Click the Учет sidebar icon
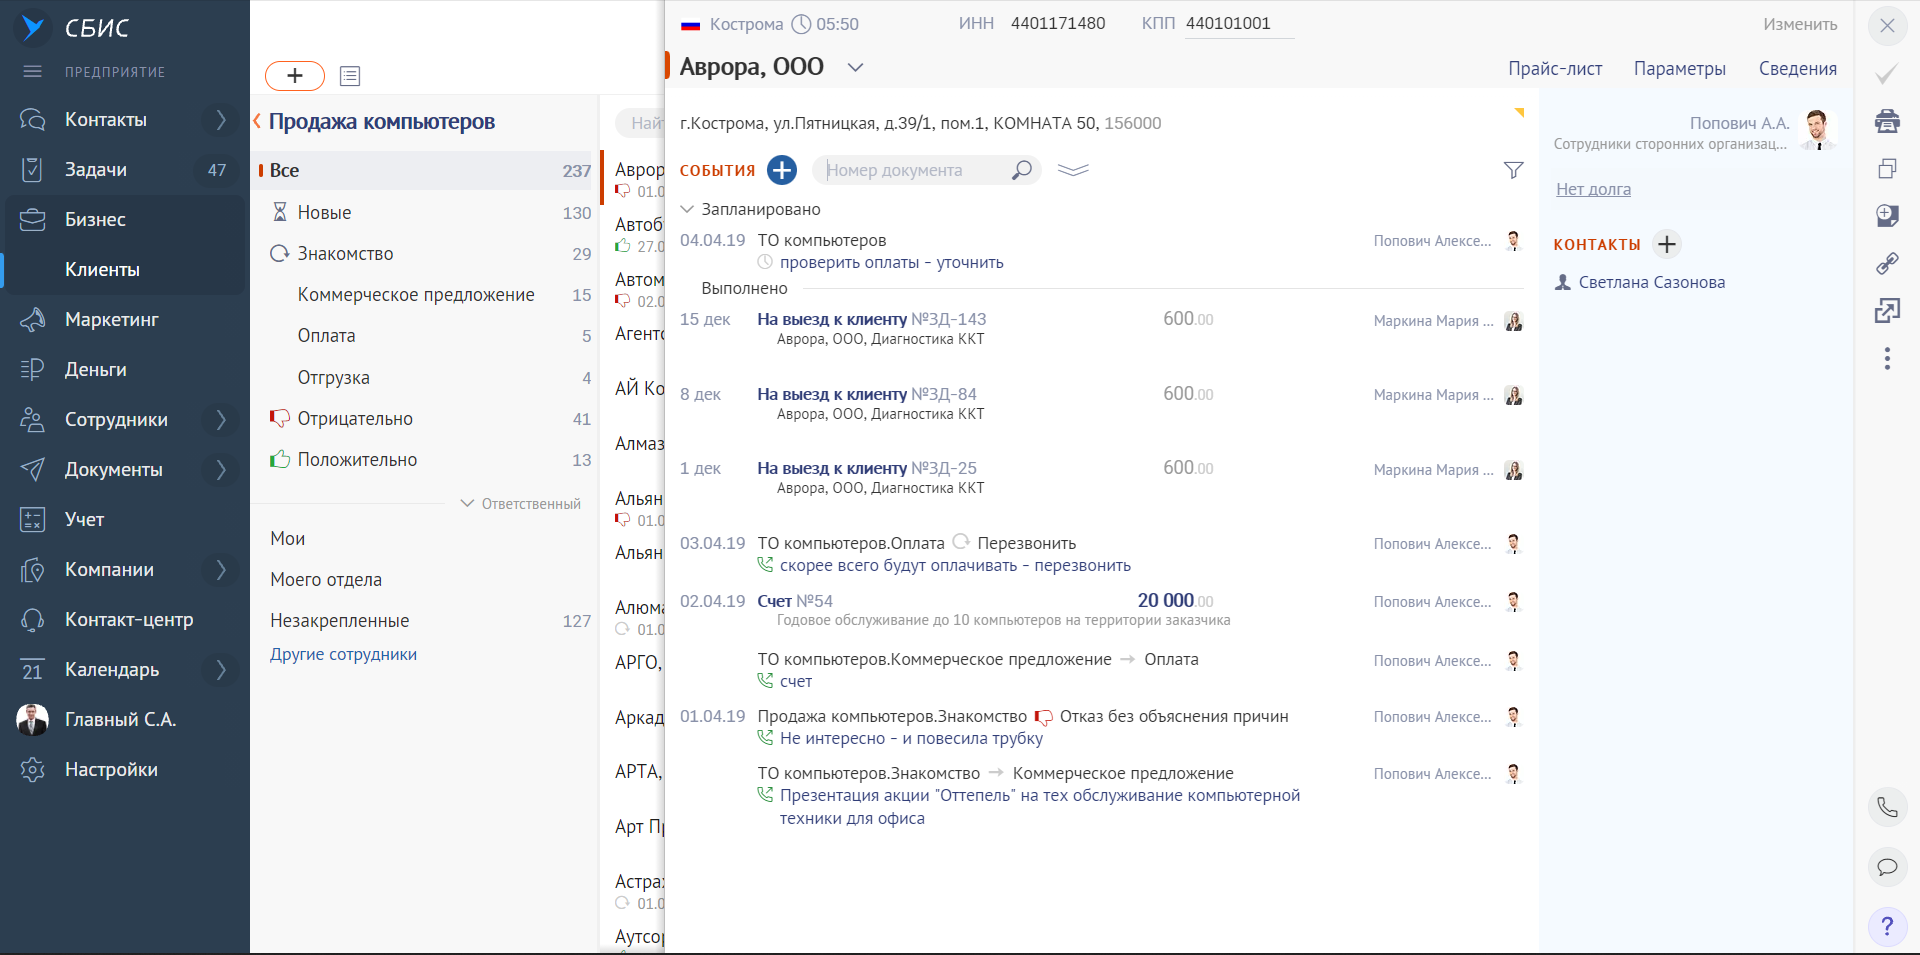Image resolution: width=1920 pixels, height=955 pixels. pyautogui.click(x=32, y=520)
